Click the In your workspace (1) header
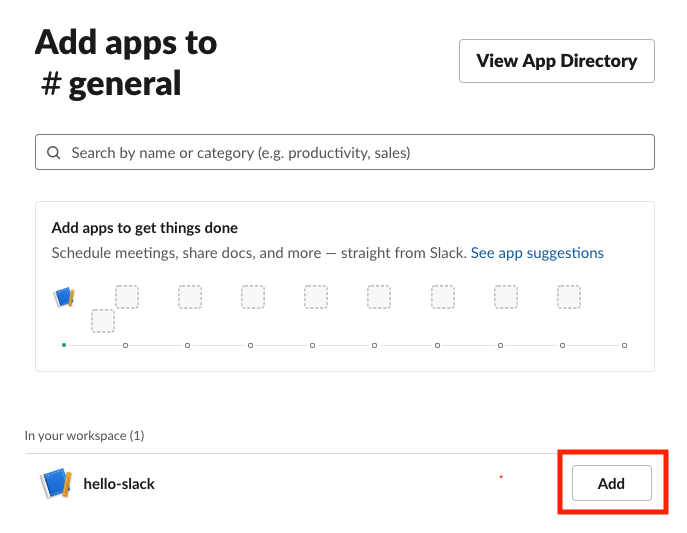 coord(85,436)
